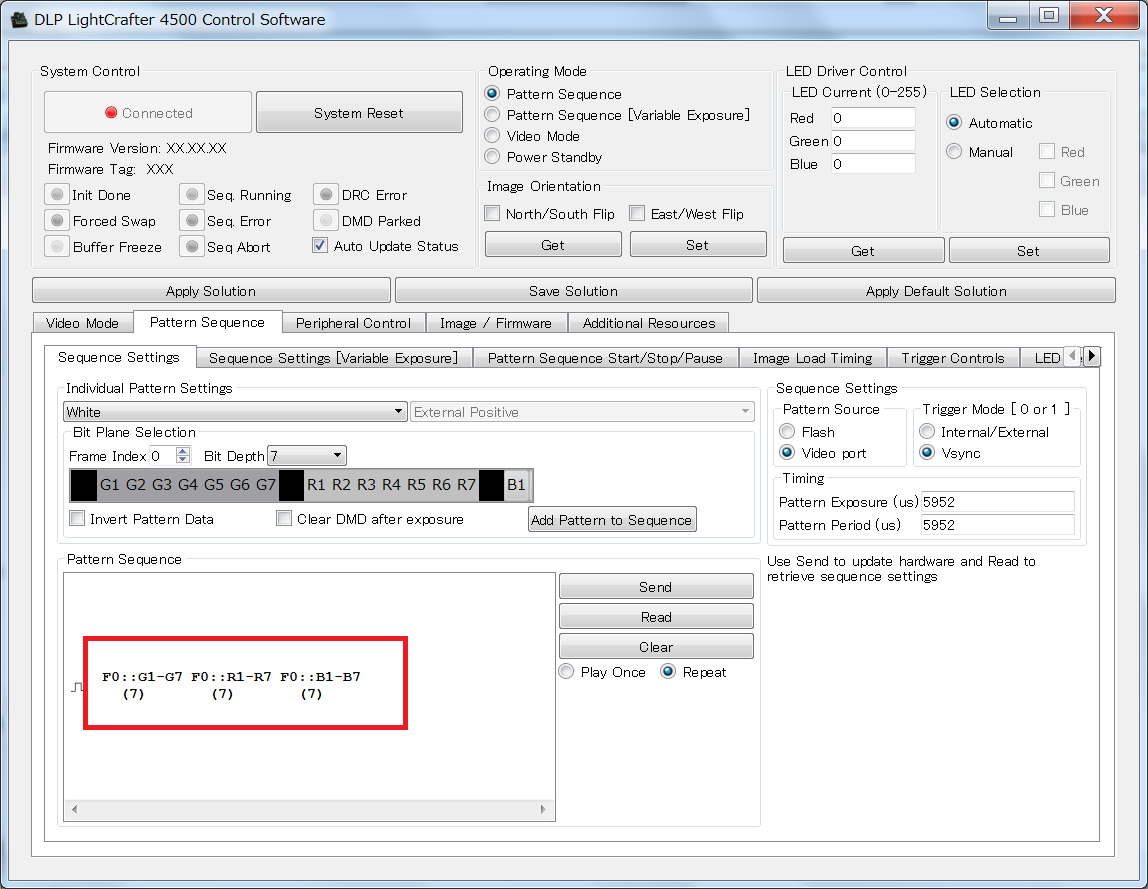Select Pattern Sequence operating mode
The height and width of the screenshot is (889, 1148).
(x=492, y=94)
